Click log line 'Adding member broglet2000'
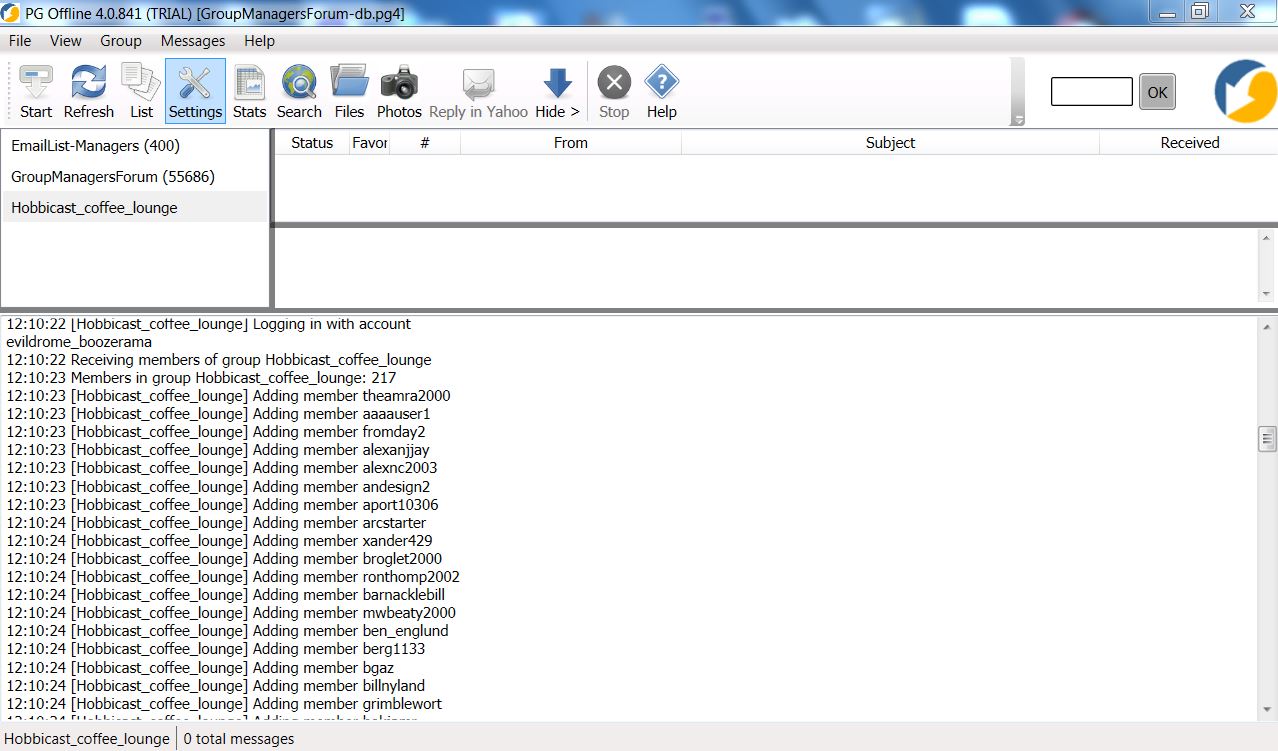This screenshot has width=1278, height=751. (x=224, y=559)
